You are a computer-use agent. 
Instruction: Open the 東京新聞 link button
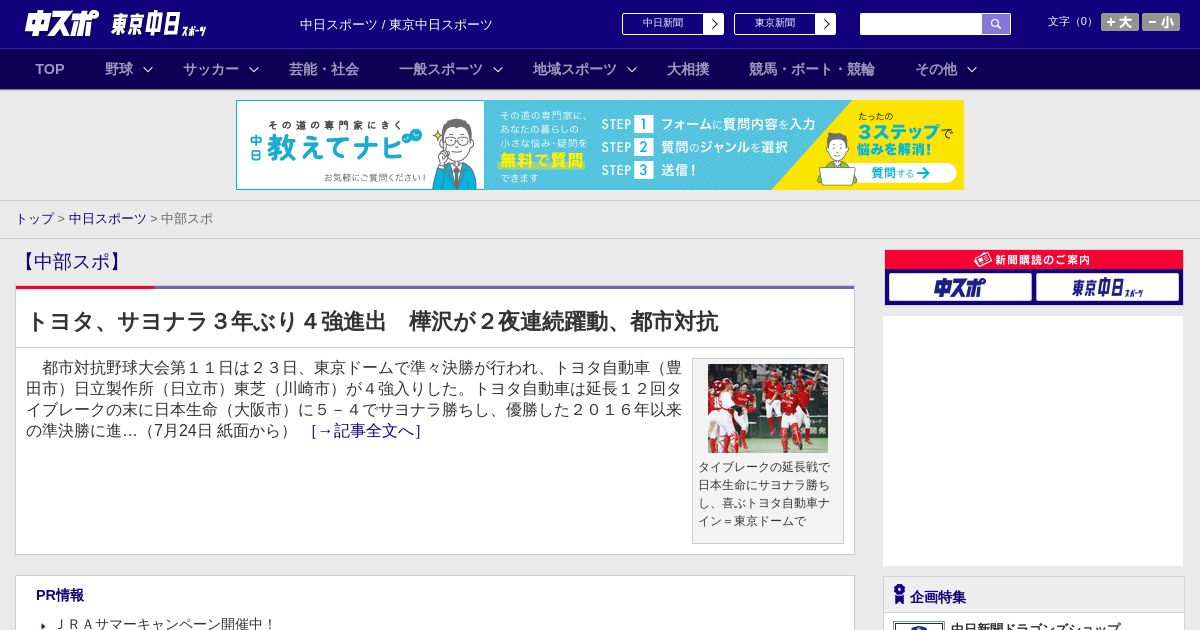click(x=775, y=23)
